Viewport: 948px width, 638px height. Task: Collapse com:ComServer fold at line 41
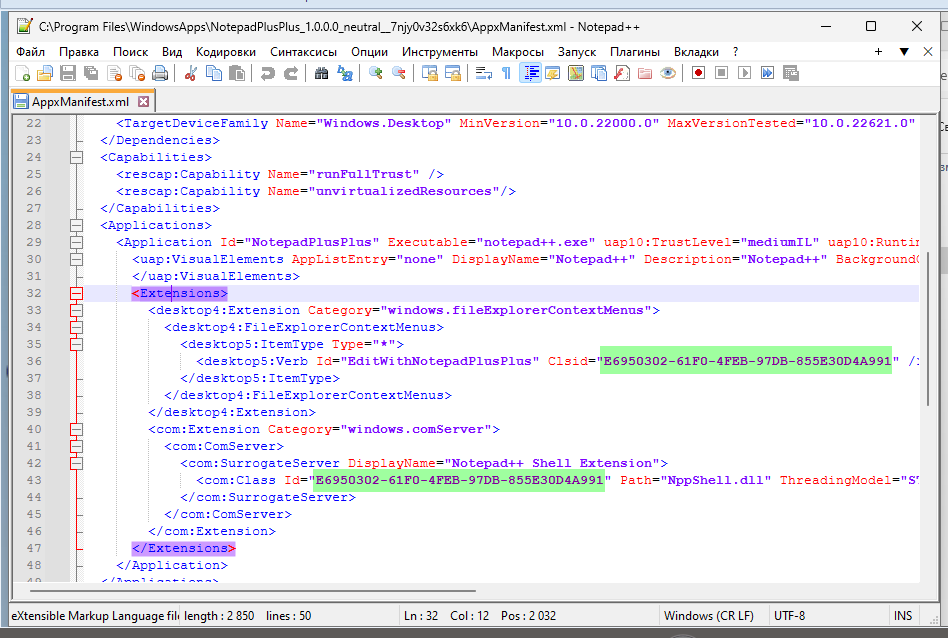[x=76, y=446]
